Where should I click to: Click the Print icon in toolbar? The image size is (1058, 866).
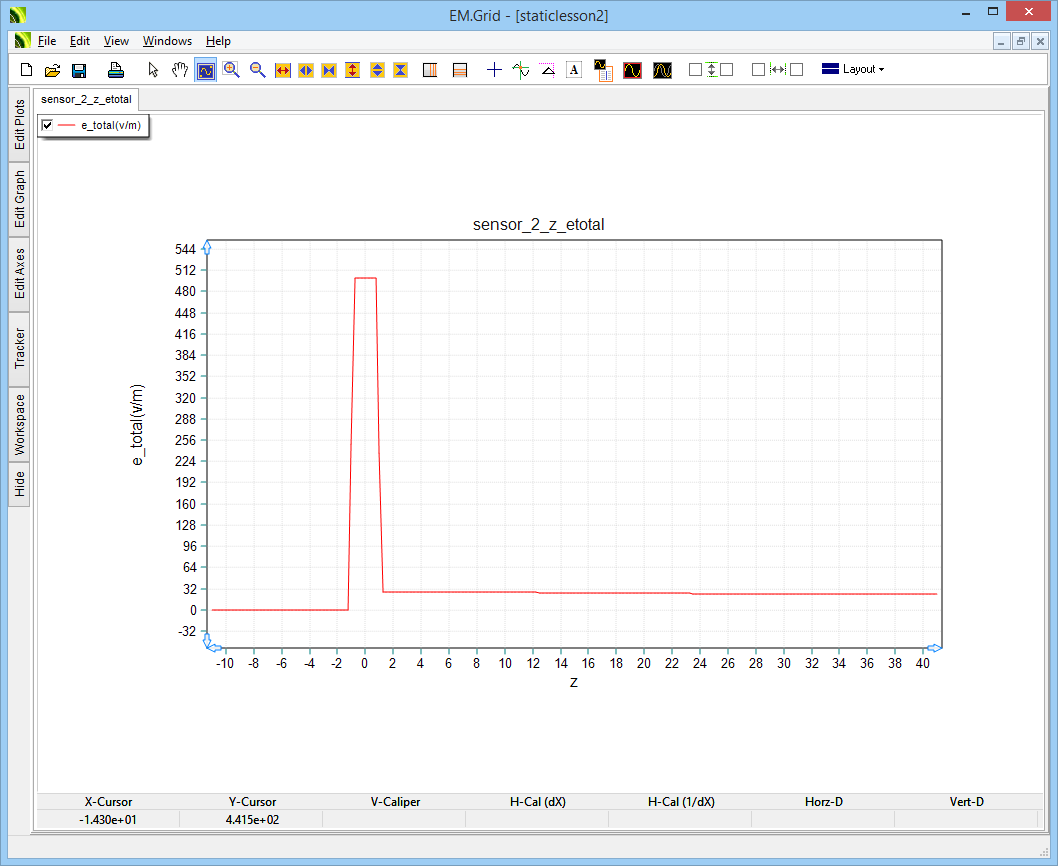point(116,70)
